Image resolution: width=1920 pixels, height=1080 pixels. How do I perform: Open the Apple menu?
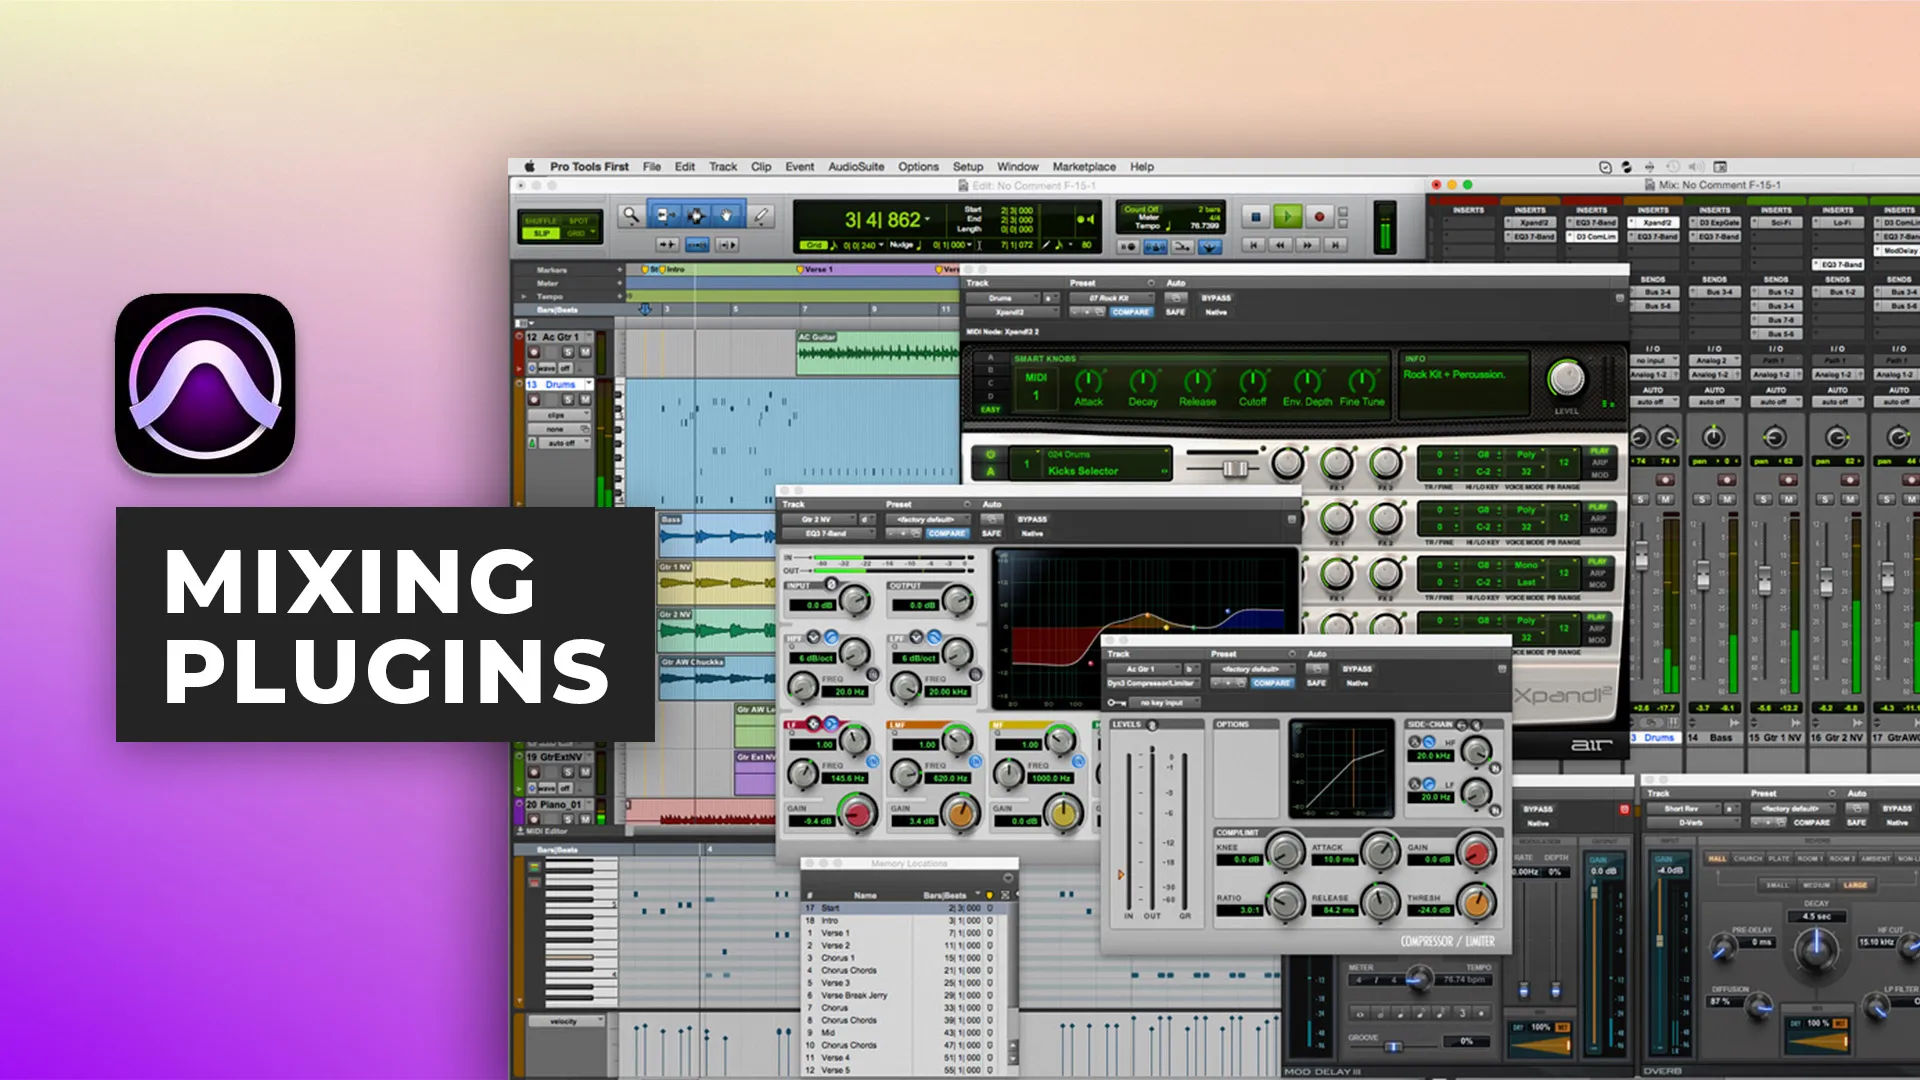[529, 167]
